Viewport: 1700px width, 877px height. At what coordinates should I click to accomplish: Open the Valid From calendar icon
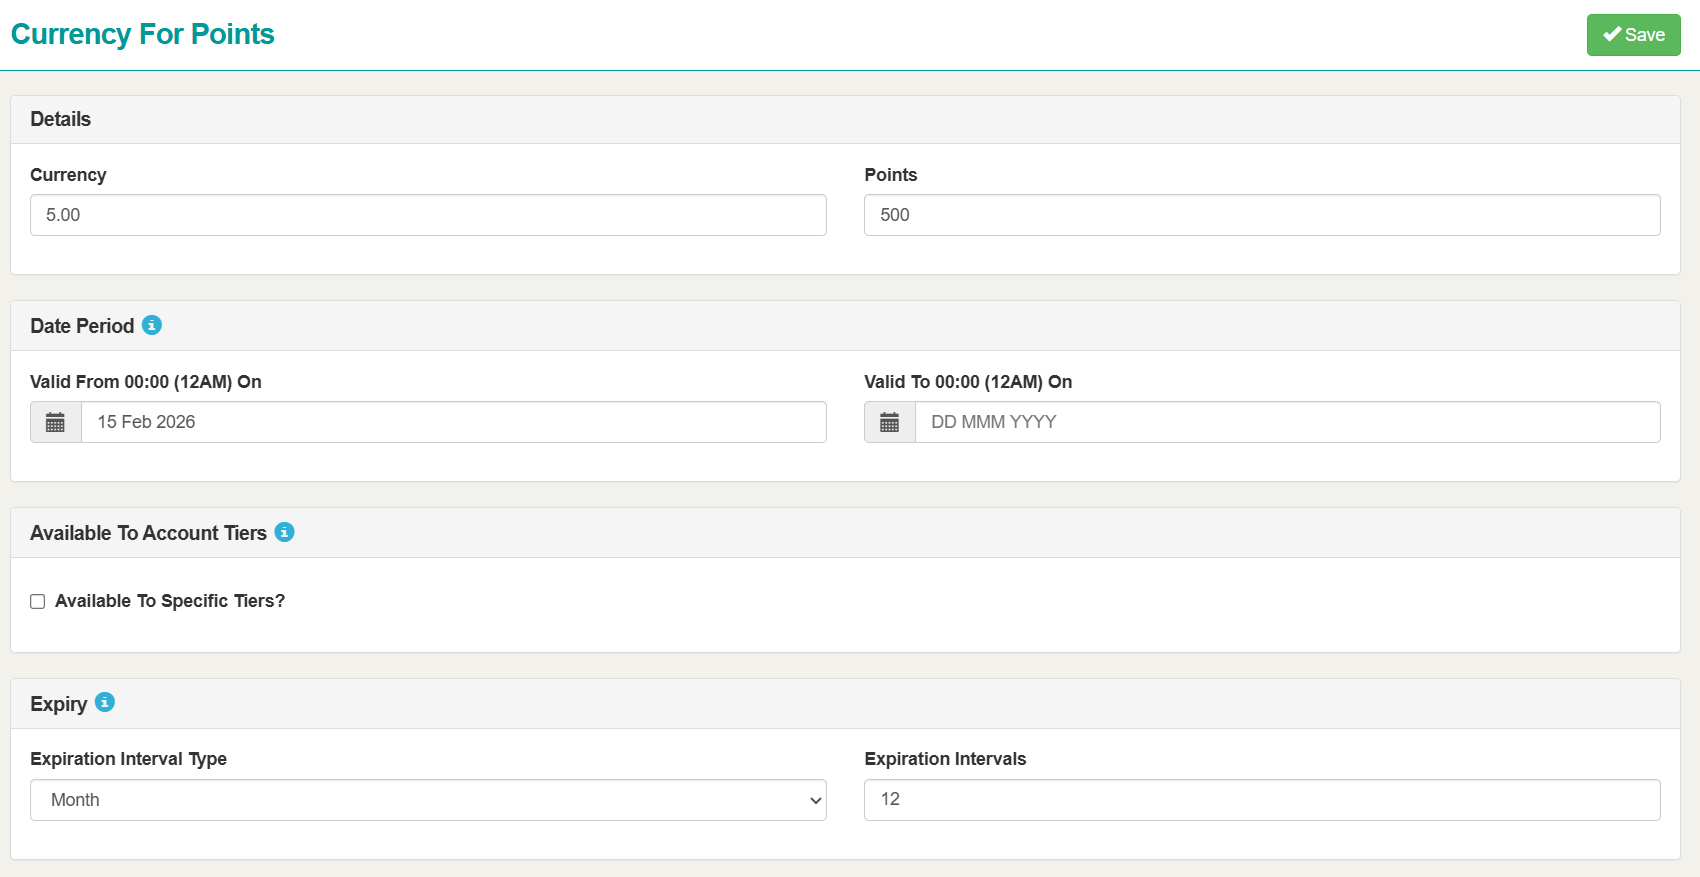(x=56, y=422)
